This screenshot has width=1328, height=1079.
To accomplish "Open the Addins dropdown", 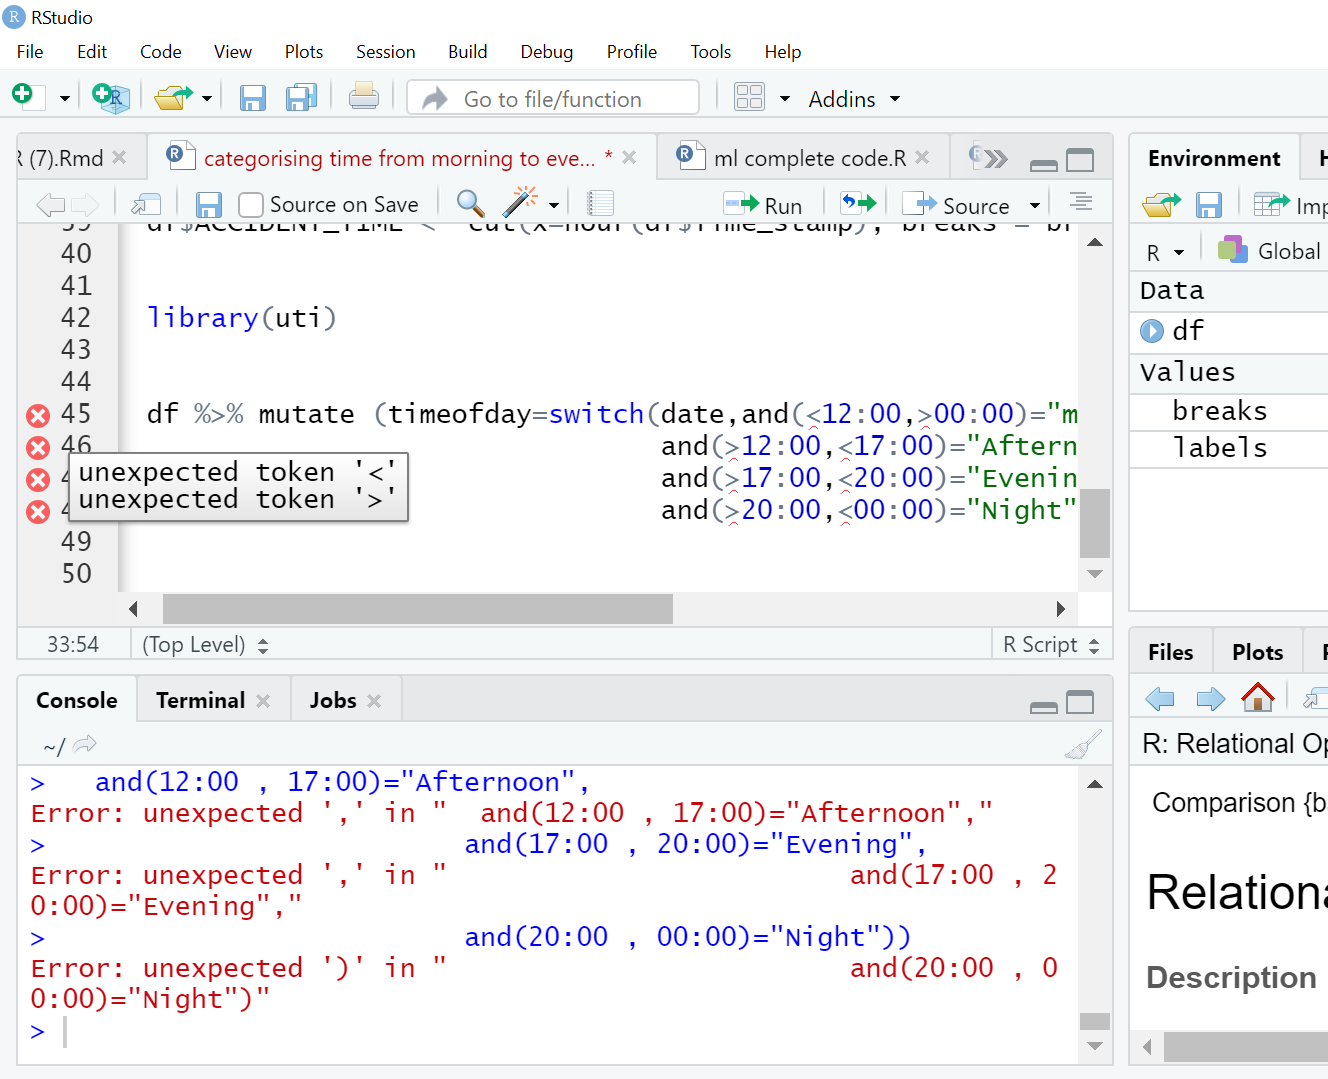I will click(852, 98).
